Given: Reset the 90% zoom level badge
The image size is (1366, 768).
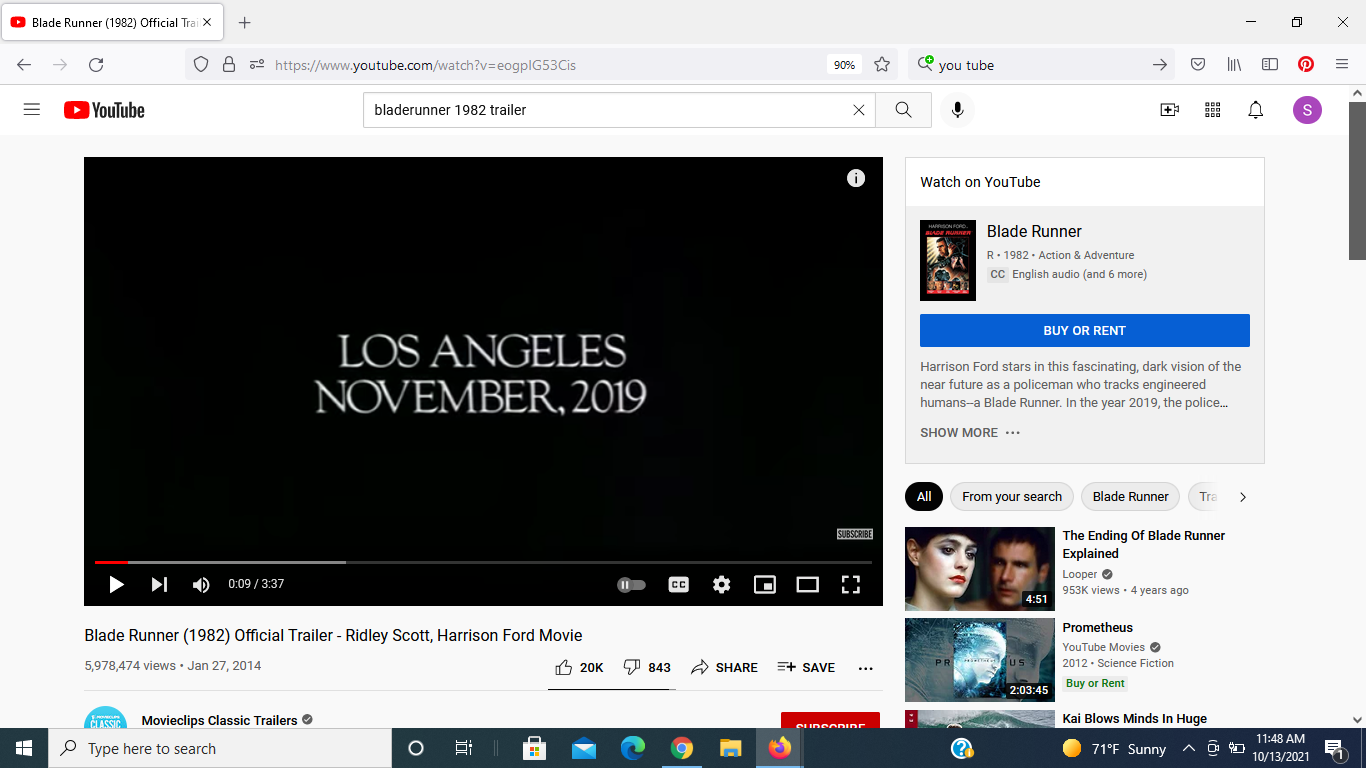Looking at the screenshot, I should [844, 65].
